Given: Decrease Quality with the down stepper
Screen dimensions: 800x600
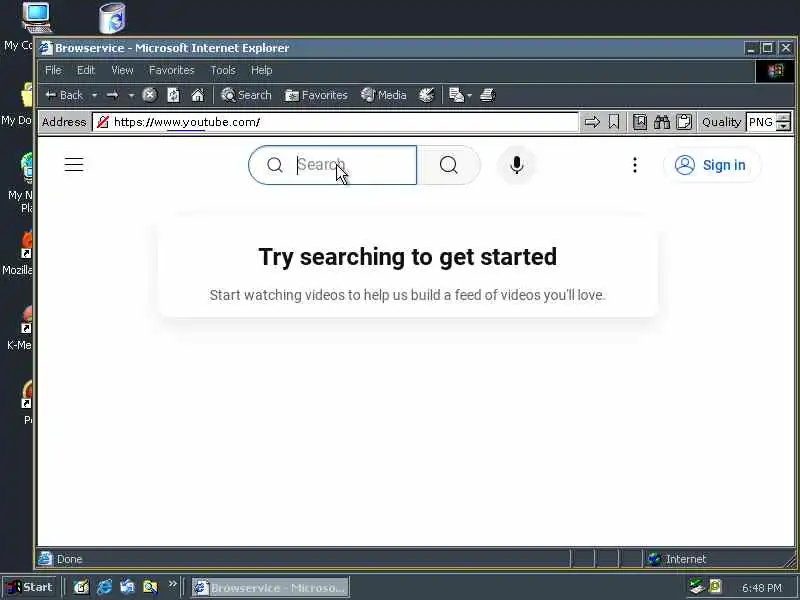Looking at the screenshot, I should [x=783, y=126].
